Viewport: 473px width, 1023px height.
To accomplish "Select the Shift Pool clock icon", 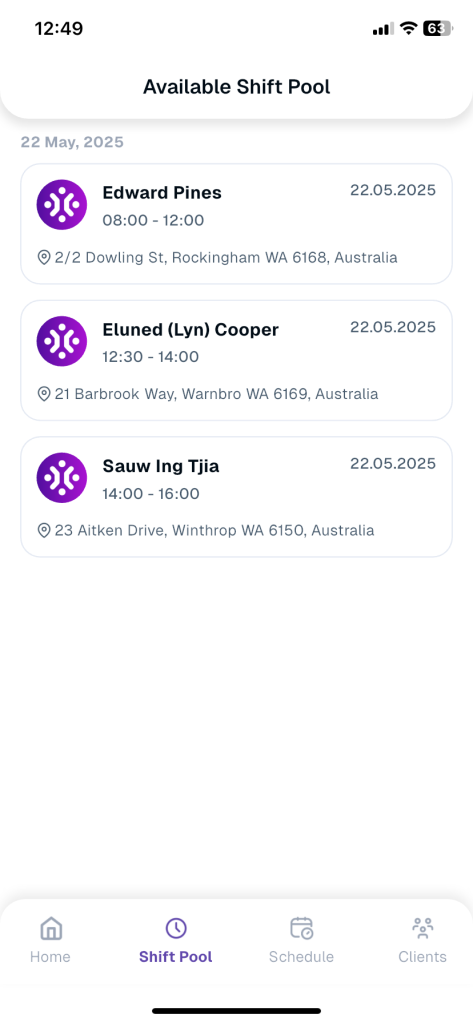I will click(x=175, y=928).
